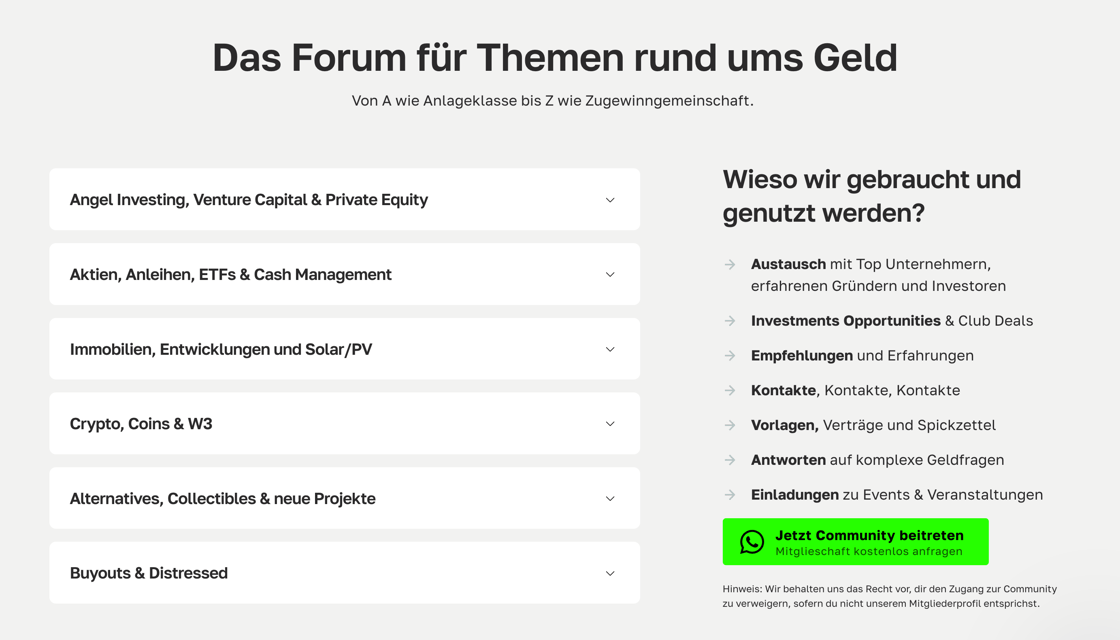
Task: Click arrow icon beside Austausch bullet
Action: (730, 265)
